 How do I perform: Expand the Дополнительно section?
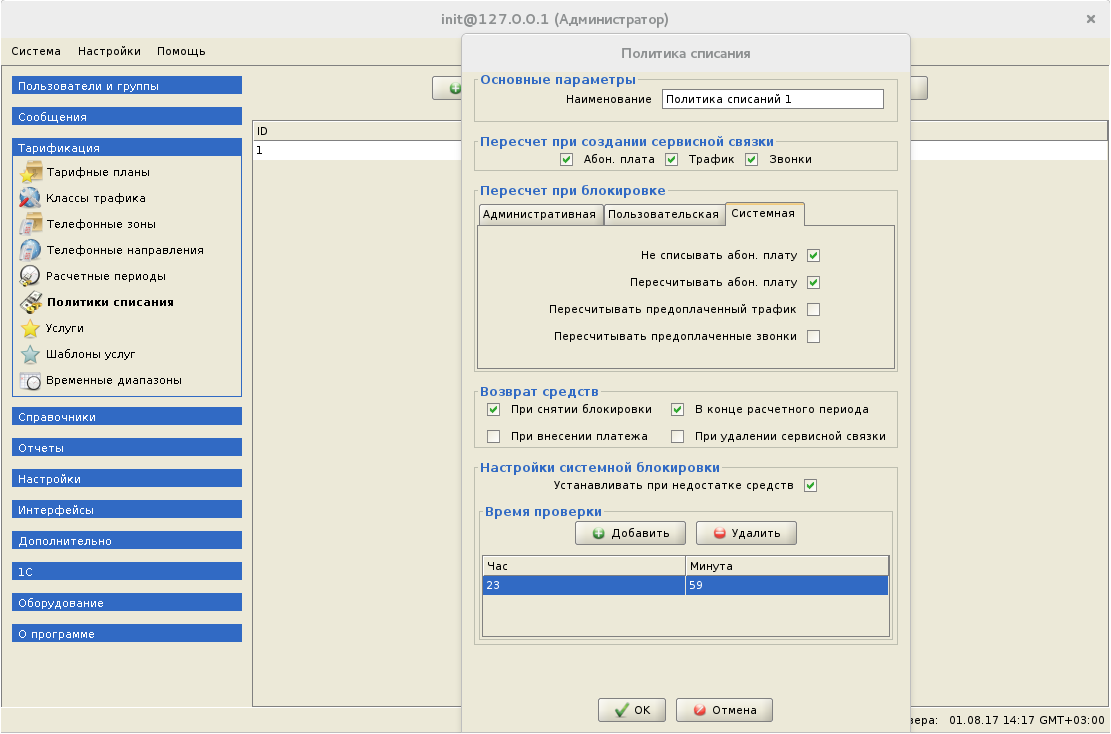click(127, 541)
